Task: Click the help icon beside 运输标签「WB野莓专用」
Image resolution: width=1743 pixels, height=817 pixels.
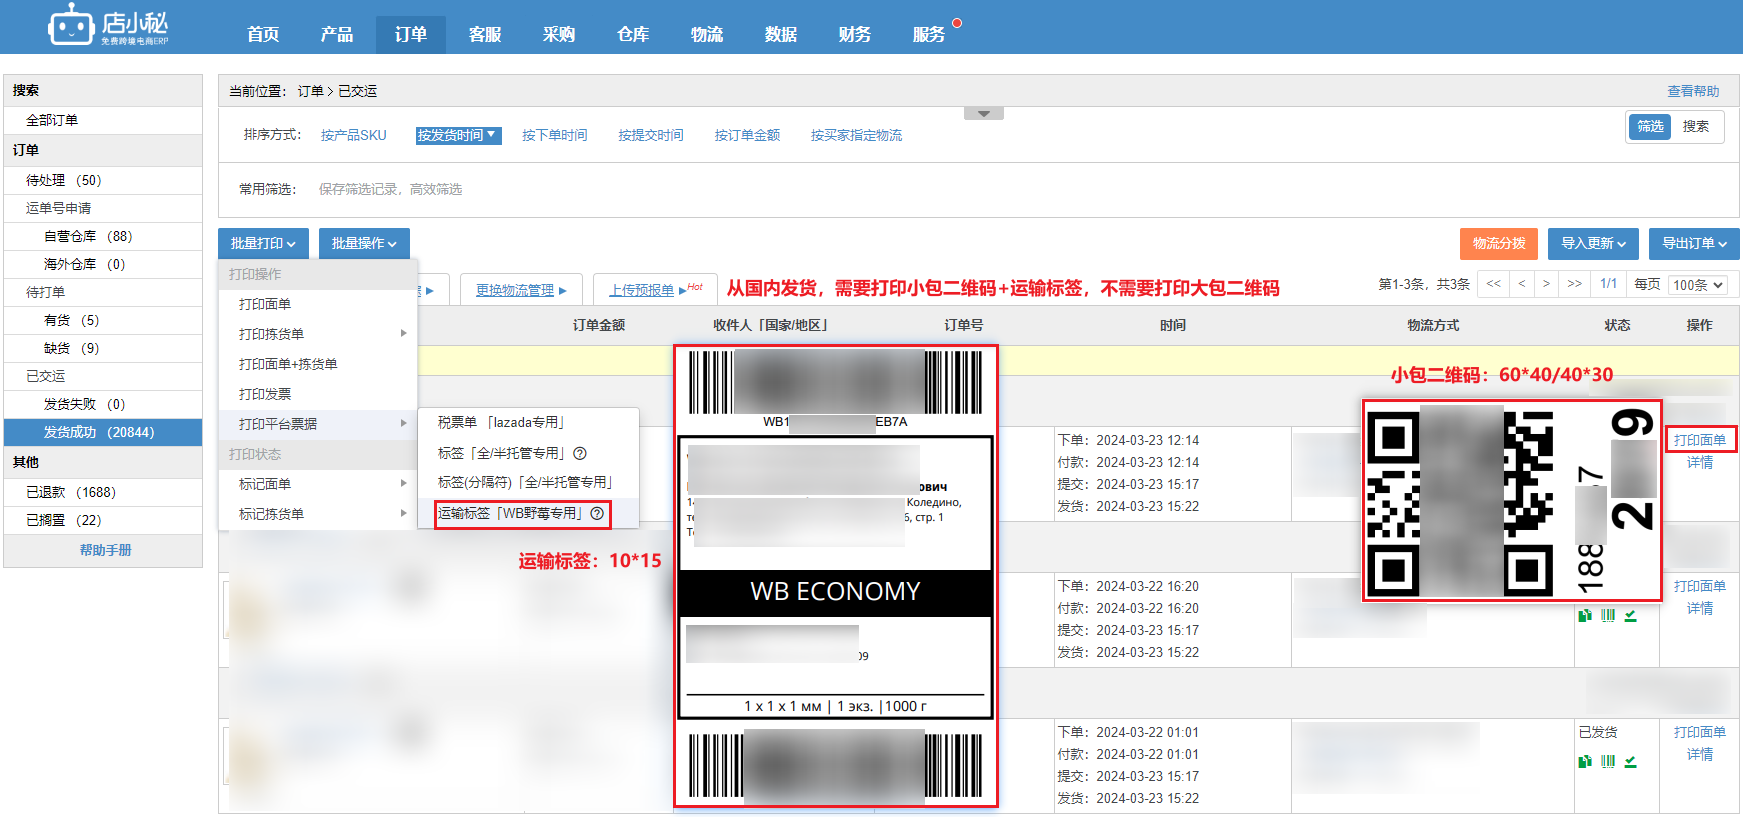Action: point(597,513)
